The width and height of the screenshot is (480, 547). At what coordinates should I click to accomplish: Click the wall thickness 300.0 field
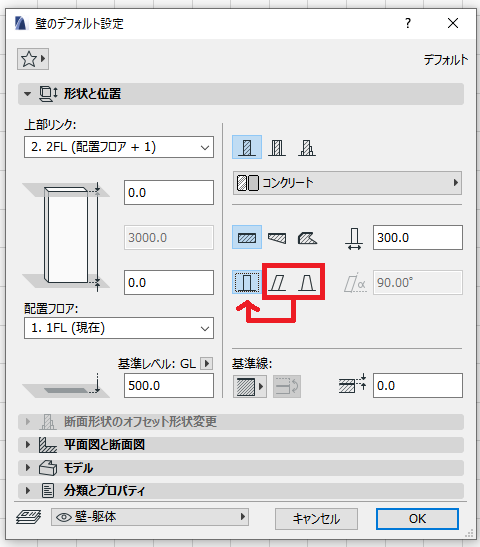pyautogui.click(x=418, y=238)
